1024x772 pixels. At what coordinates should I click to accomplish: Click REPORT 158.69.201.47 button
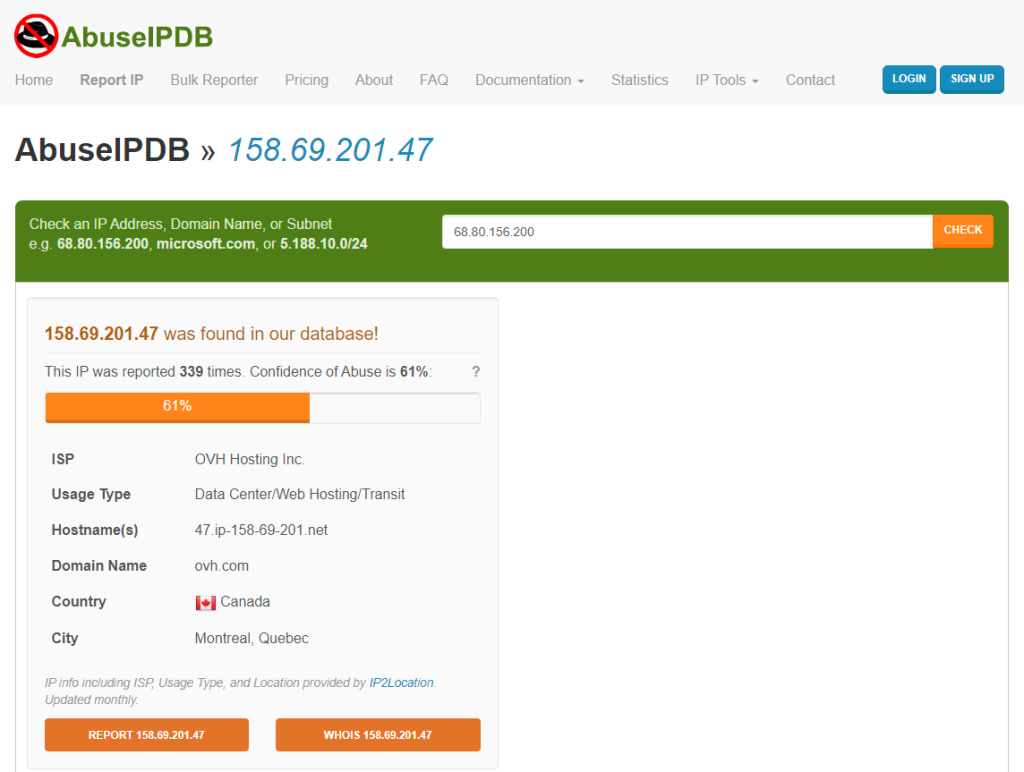(146, 735)
